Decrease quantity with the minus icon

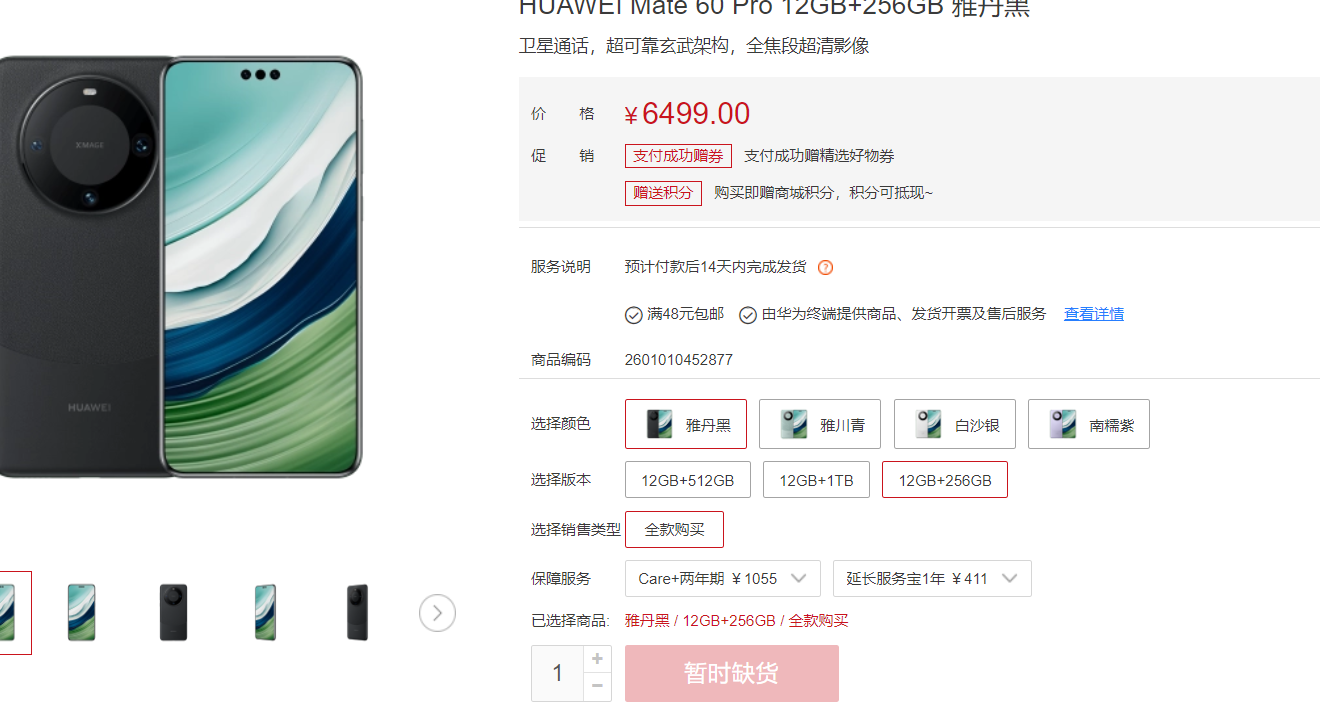point(597,686)
